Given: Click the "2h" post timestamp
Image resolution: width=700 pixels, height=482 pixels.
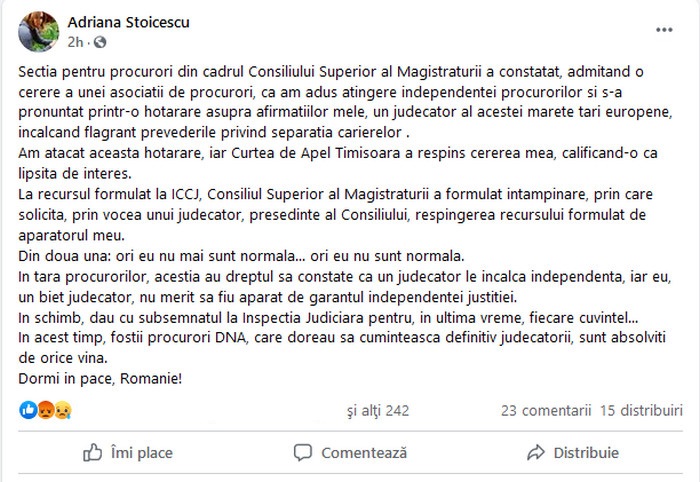Looking at the screenshot, I should tap(75, 42).
